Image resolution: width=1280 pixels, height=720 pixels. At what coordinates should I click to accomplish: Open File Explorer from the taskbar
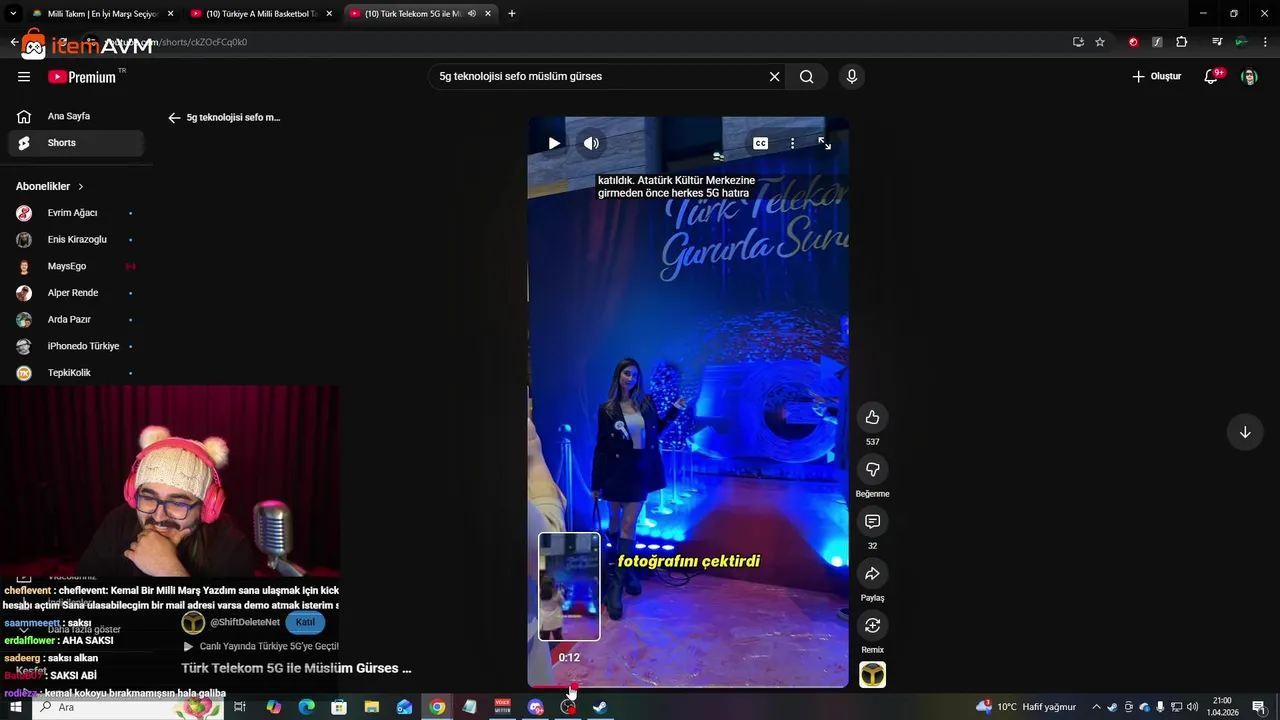coord(372,707)
